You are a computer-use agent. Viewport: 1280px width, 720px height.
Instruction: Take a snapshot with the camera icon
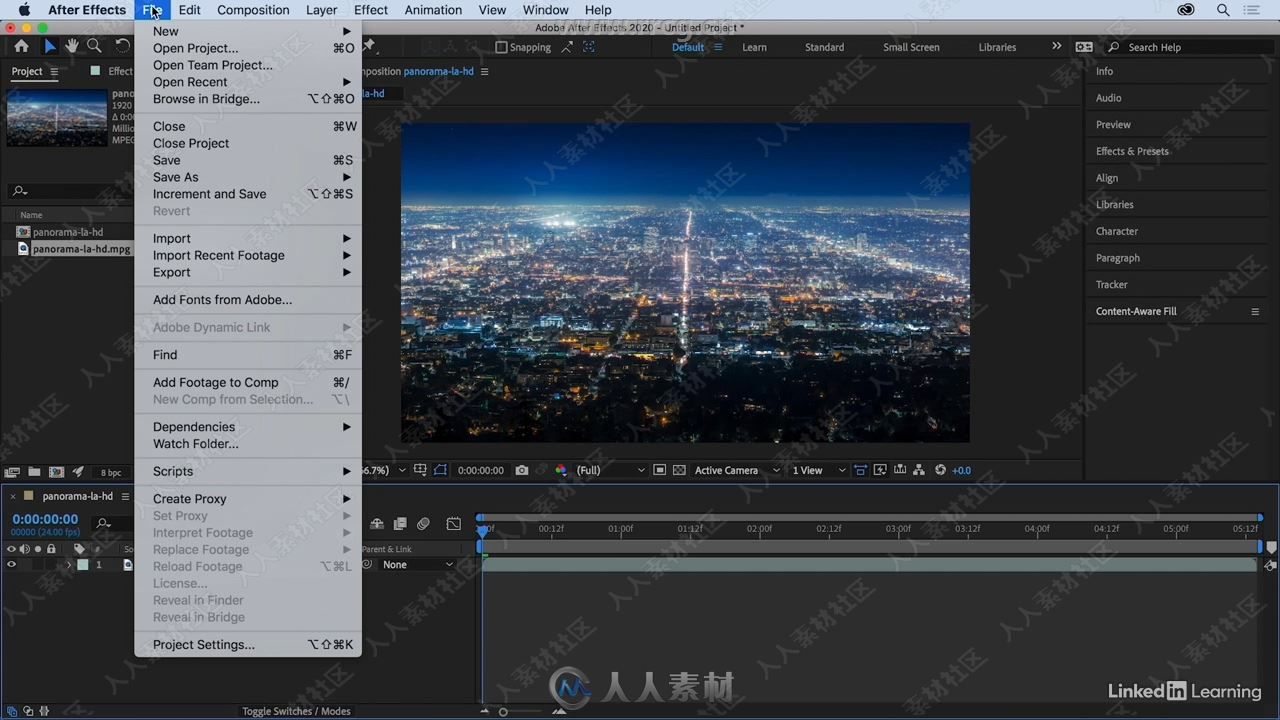(522, 470)
